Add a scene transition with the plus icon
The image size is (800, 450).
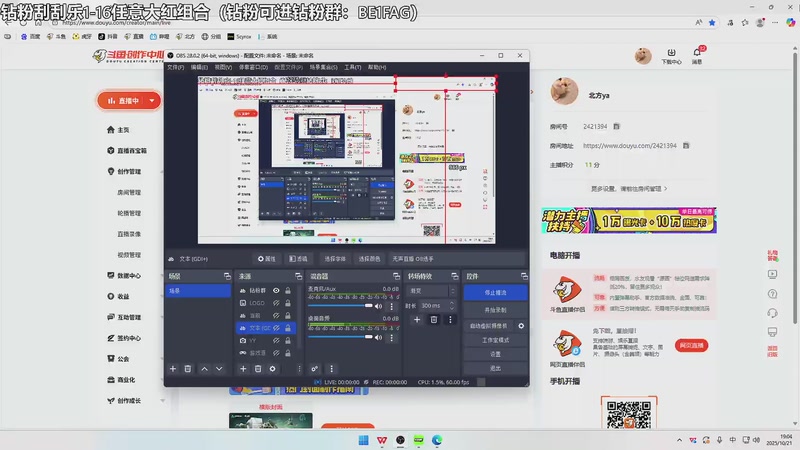417,319
